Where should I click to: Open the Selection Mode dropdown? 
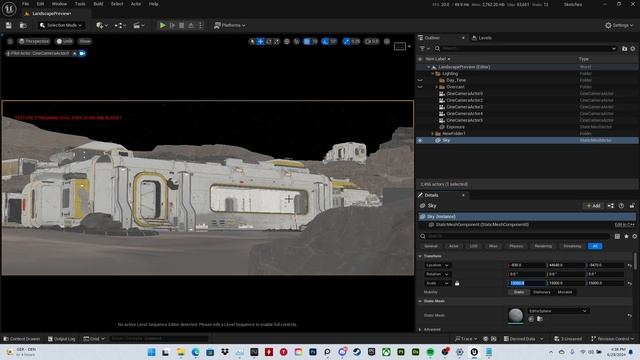(x=60, y=25)
